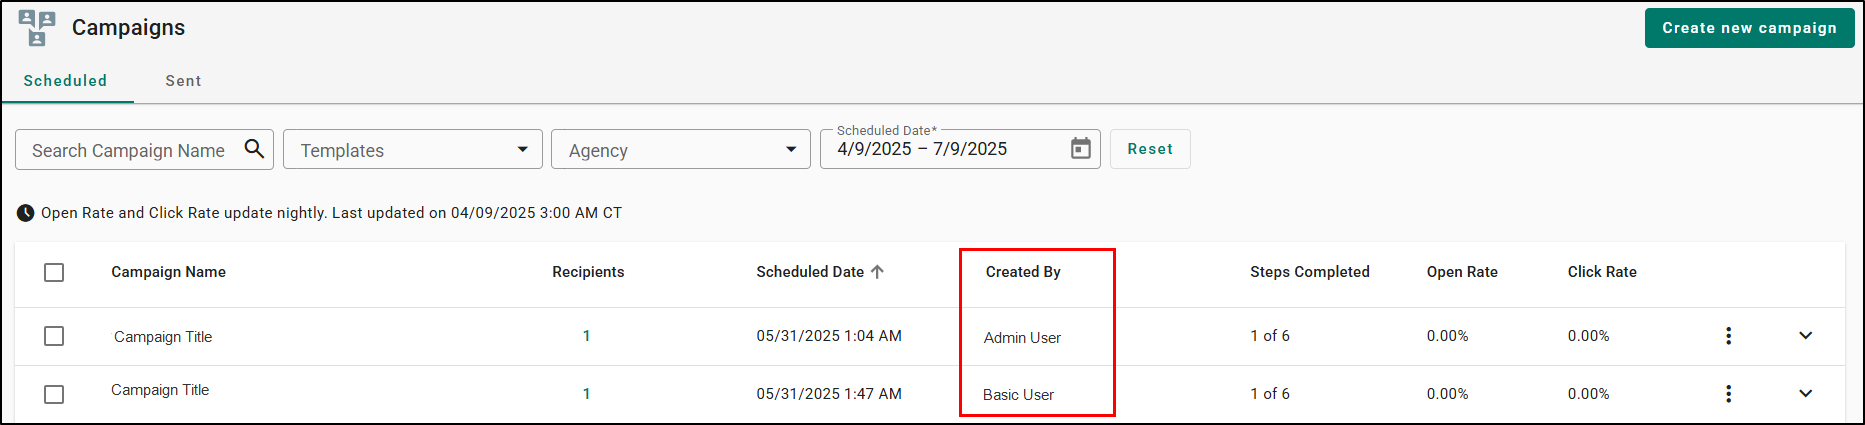Click the Campaigns page icon

37,28
